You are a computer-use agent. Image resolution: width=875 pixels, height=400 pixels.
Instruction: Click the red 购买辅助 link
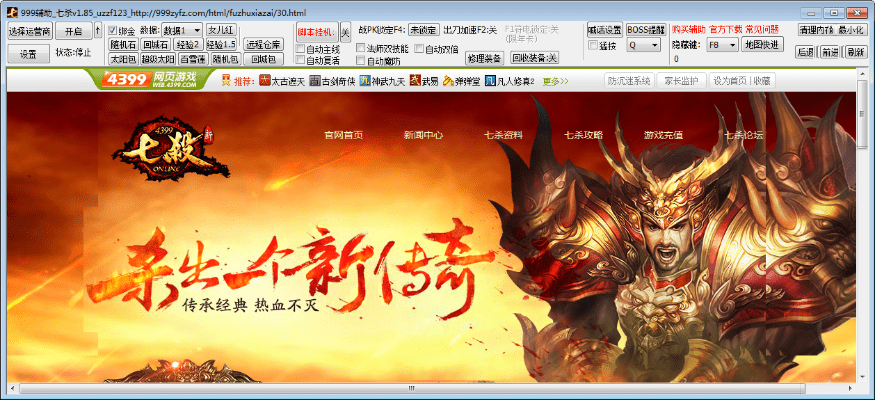(686, 30)
